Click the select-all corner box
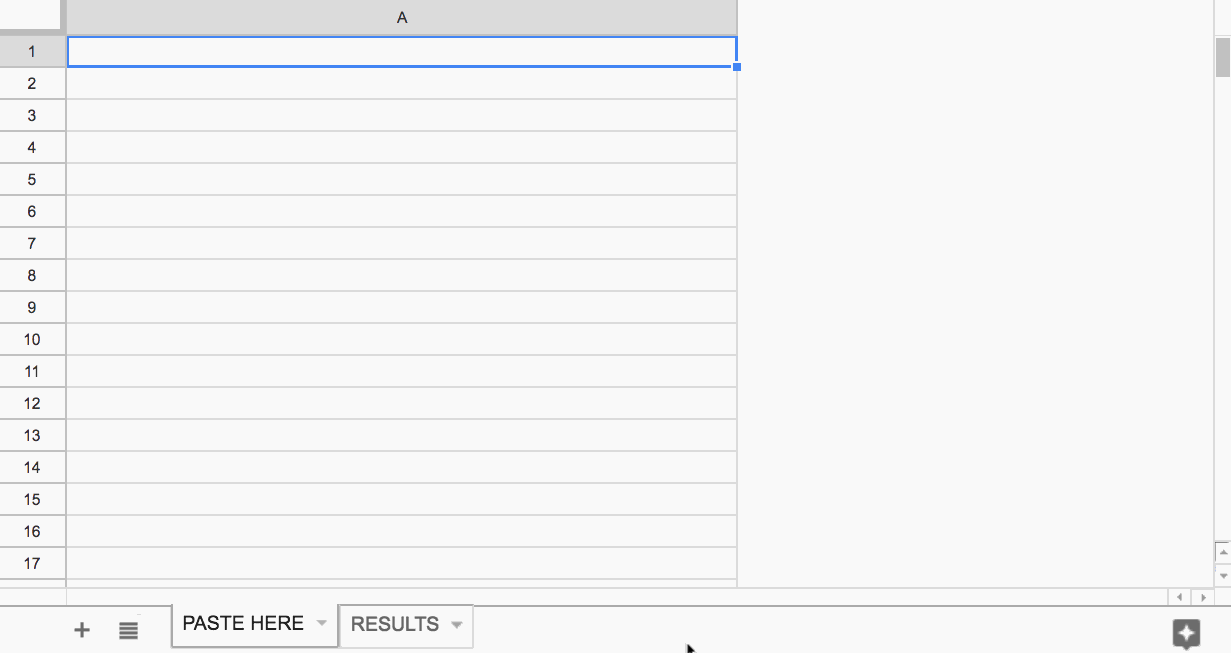The image size is (1231, 653). pos(33,17)
